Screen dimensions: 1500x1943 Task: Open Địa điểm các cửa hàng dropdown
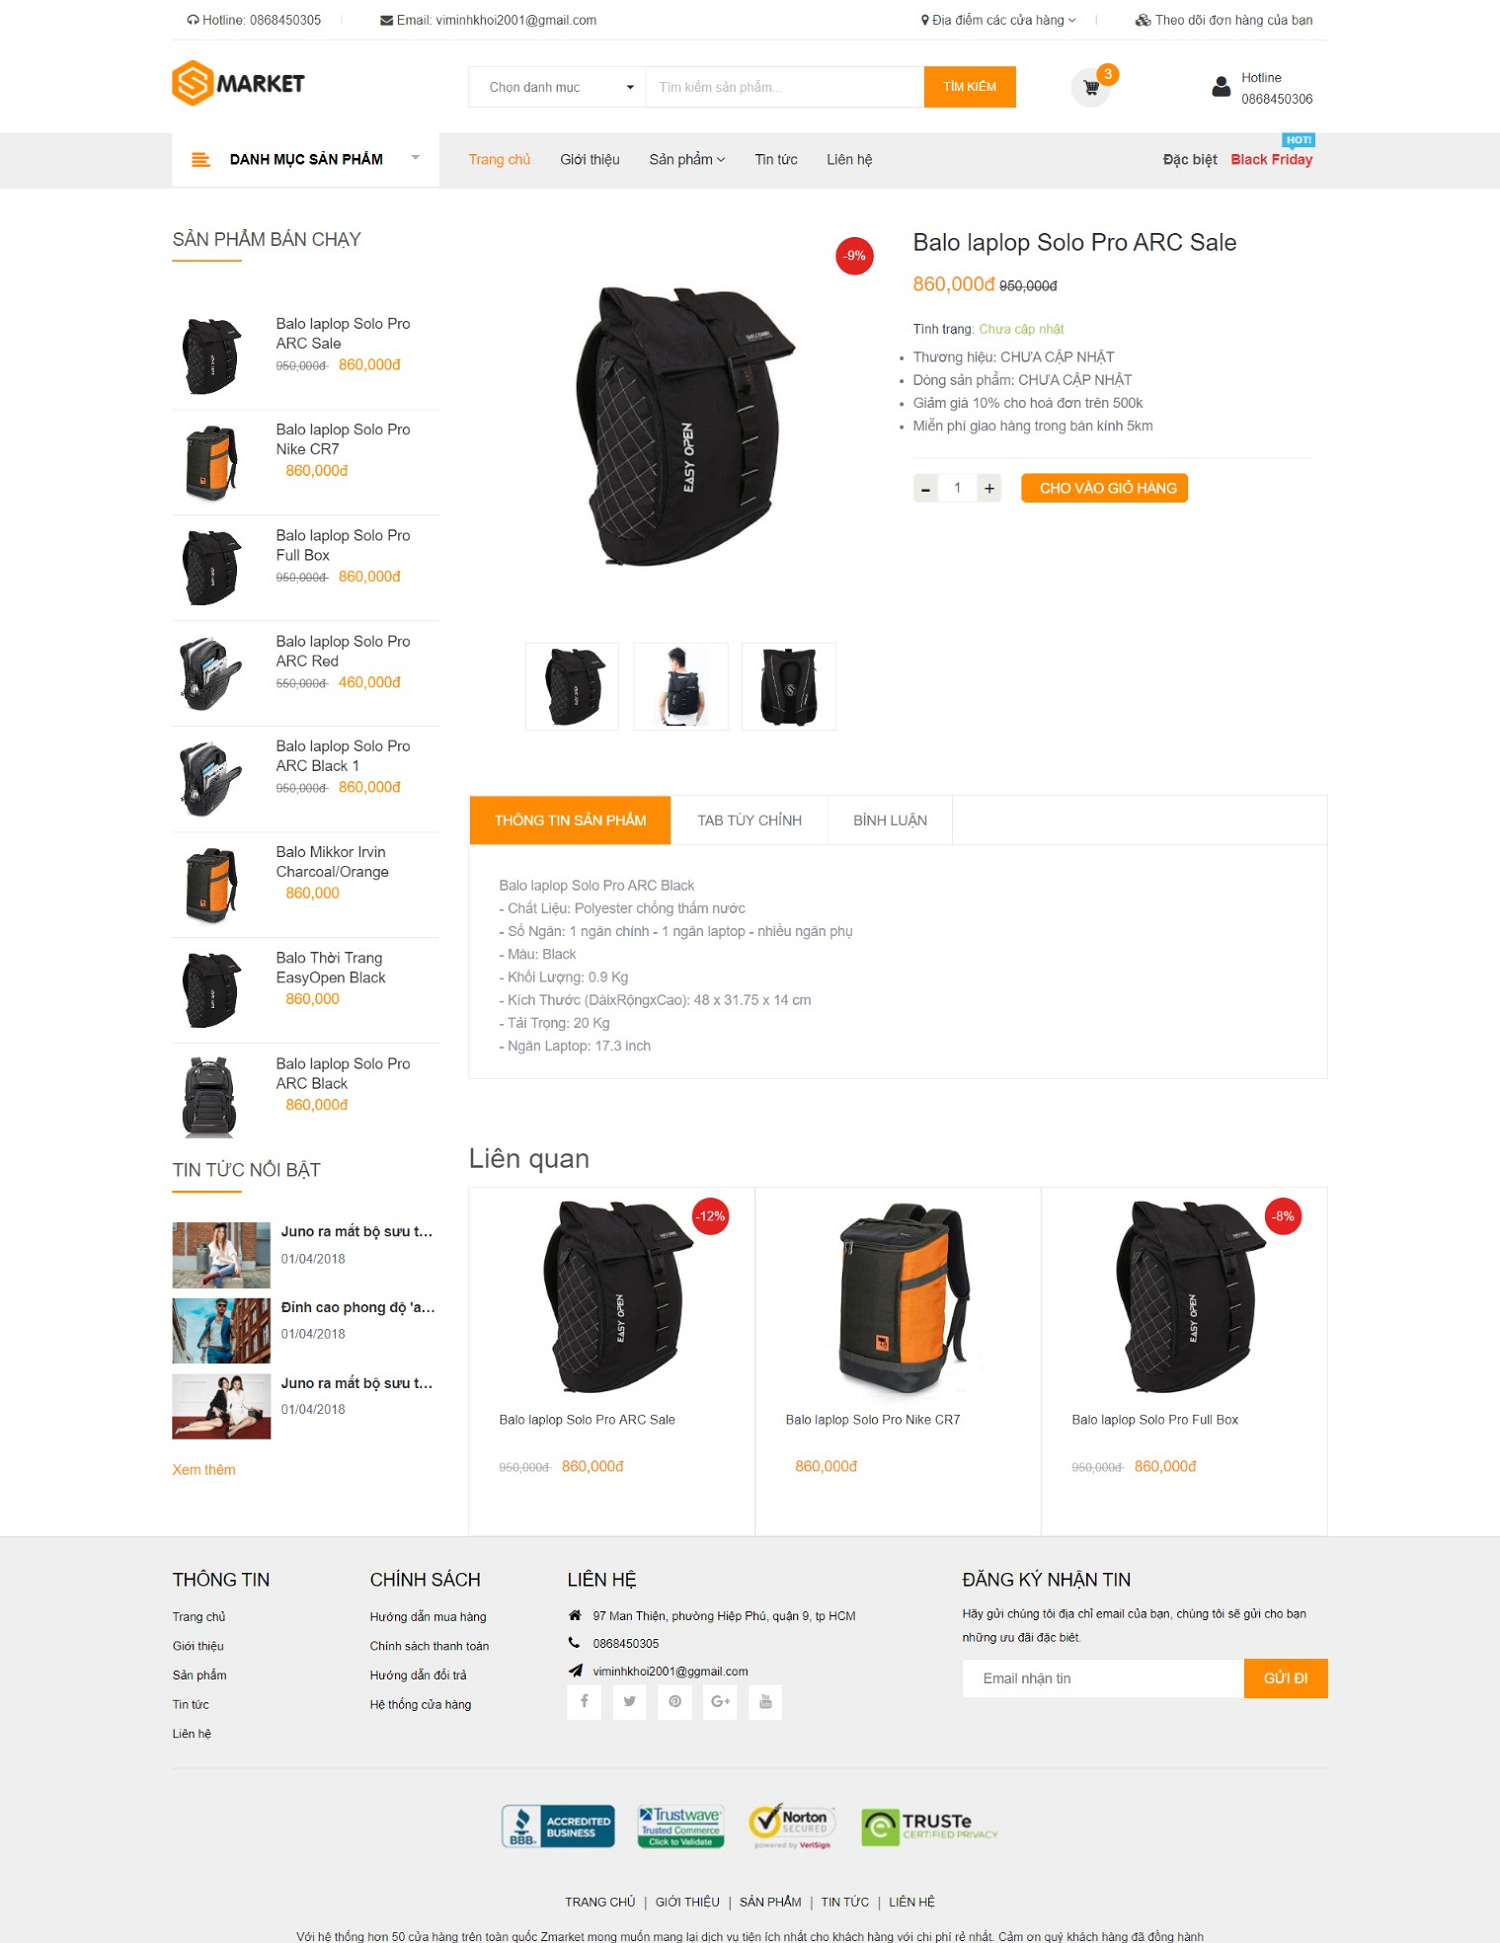tap(998, 20)
